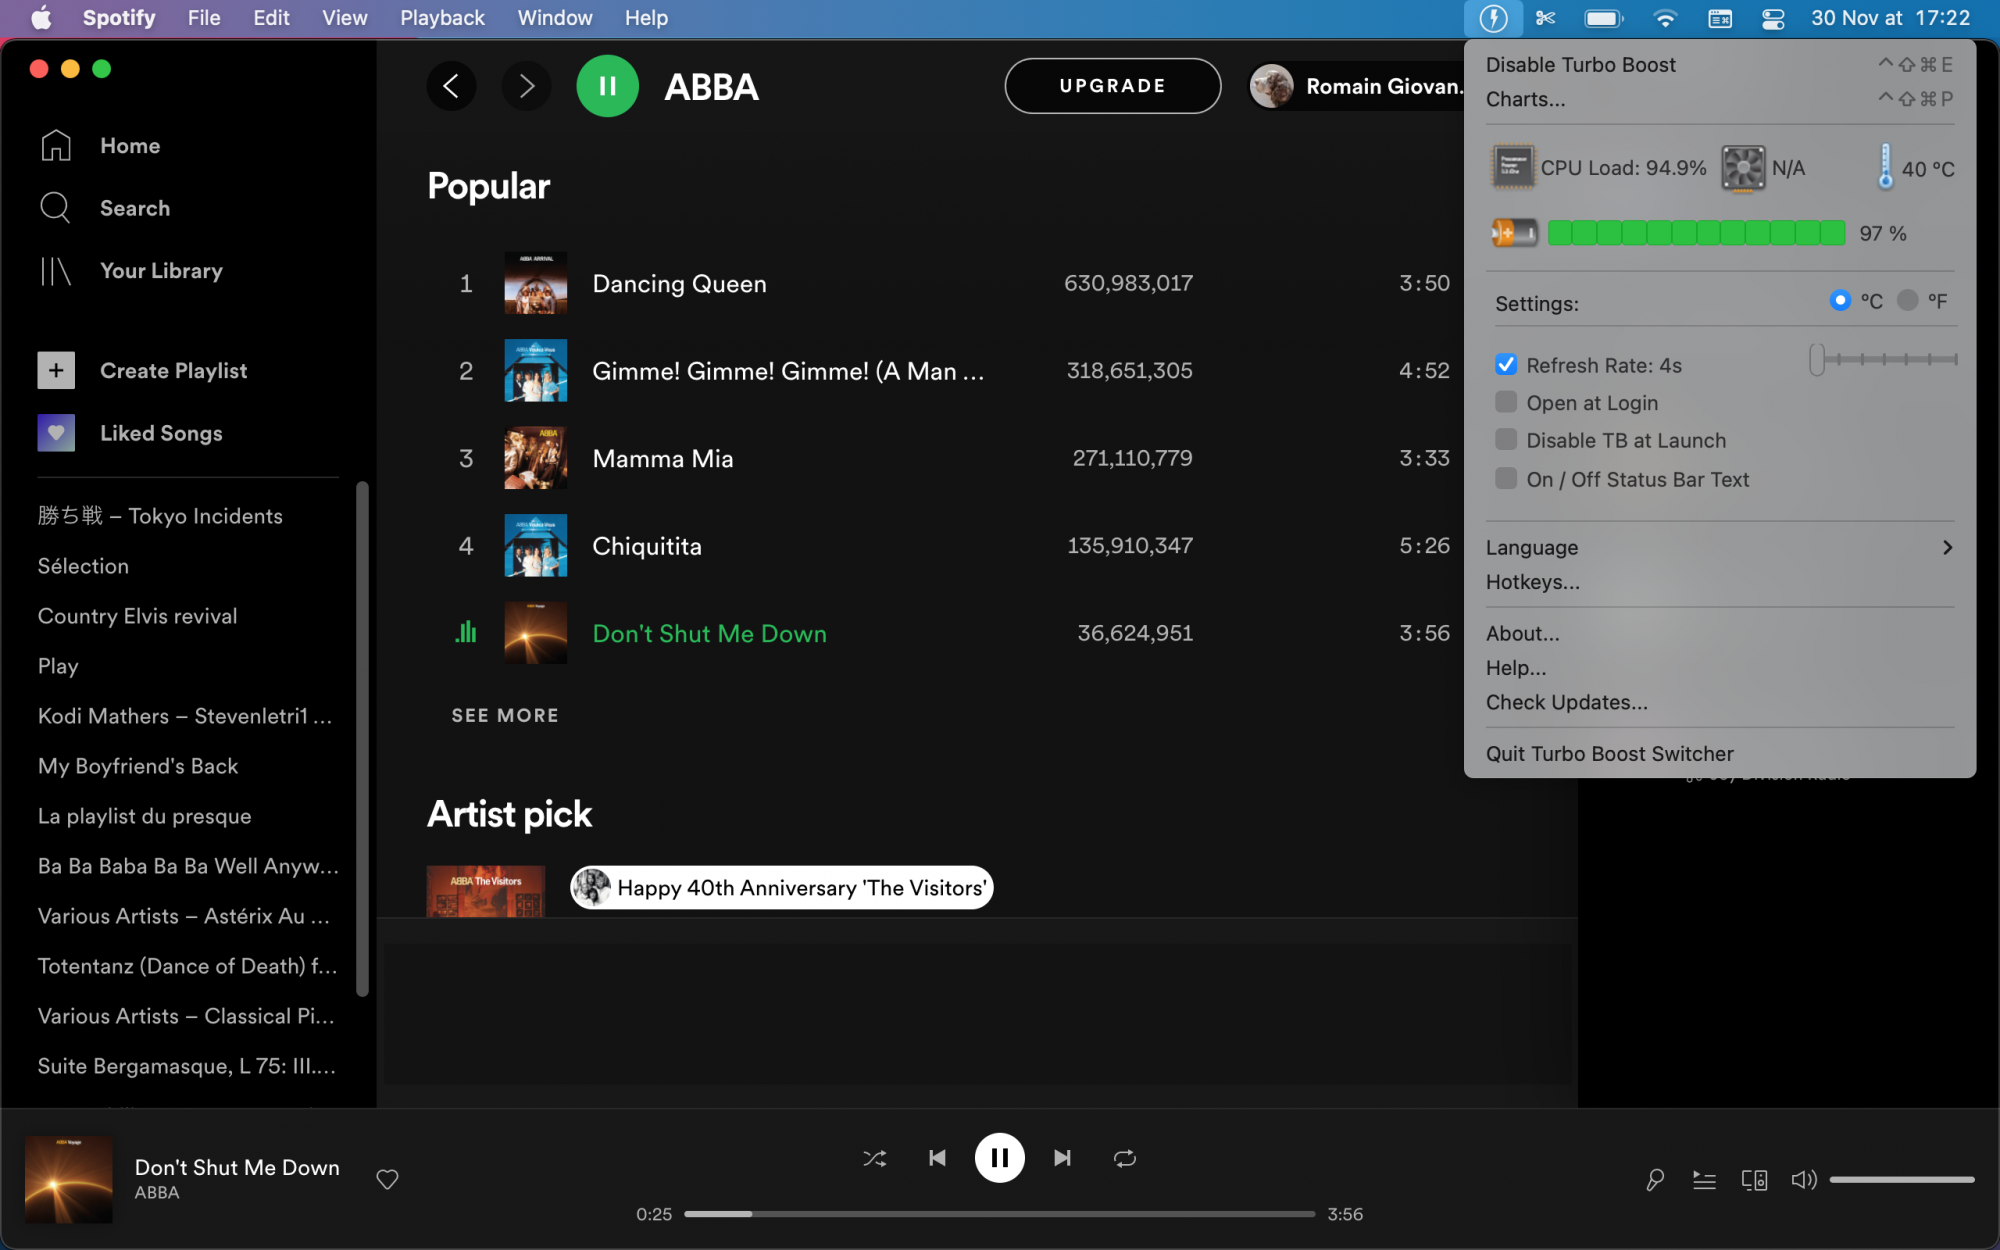Viewport: 2000px width, 1250px height.
Task: Open Control Center from the menu bar
Action: pos(1773,18)
